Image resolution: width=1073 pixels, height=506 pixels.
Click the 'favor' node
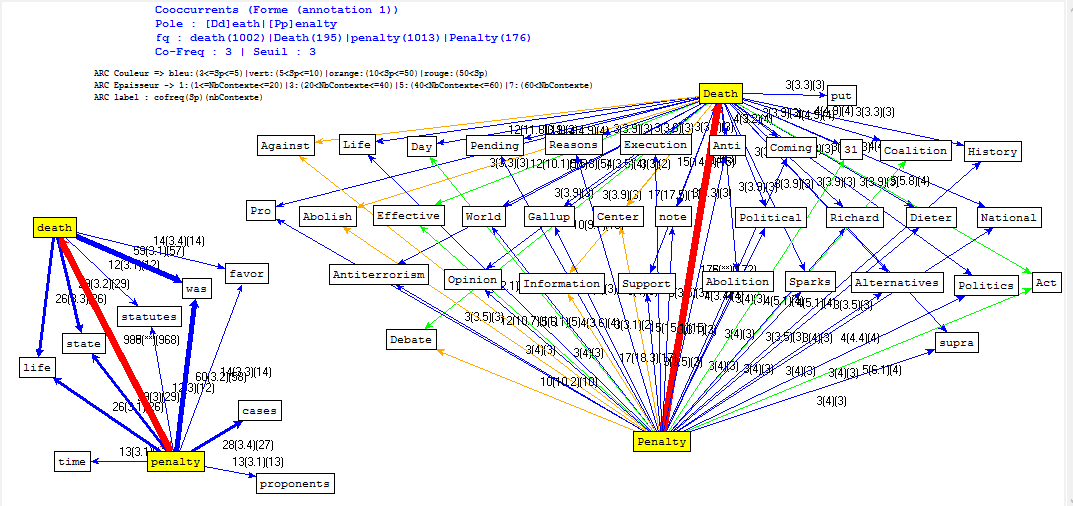point(246,274)
